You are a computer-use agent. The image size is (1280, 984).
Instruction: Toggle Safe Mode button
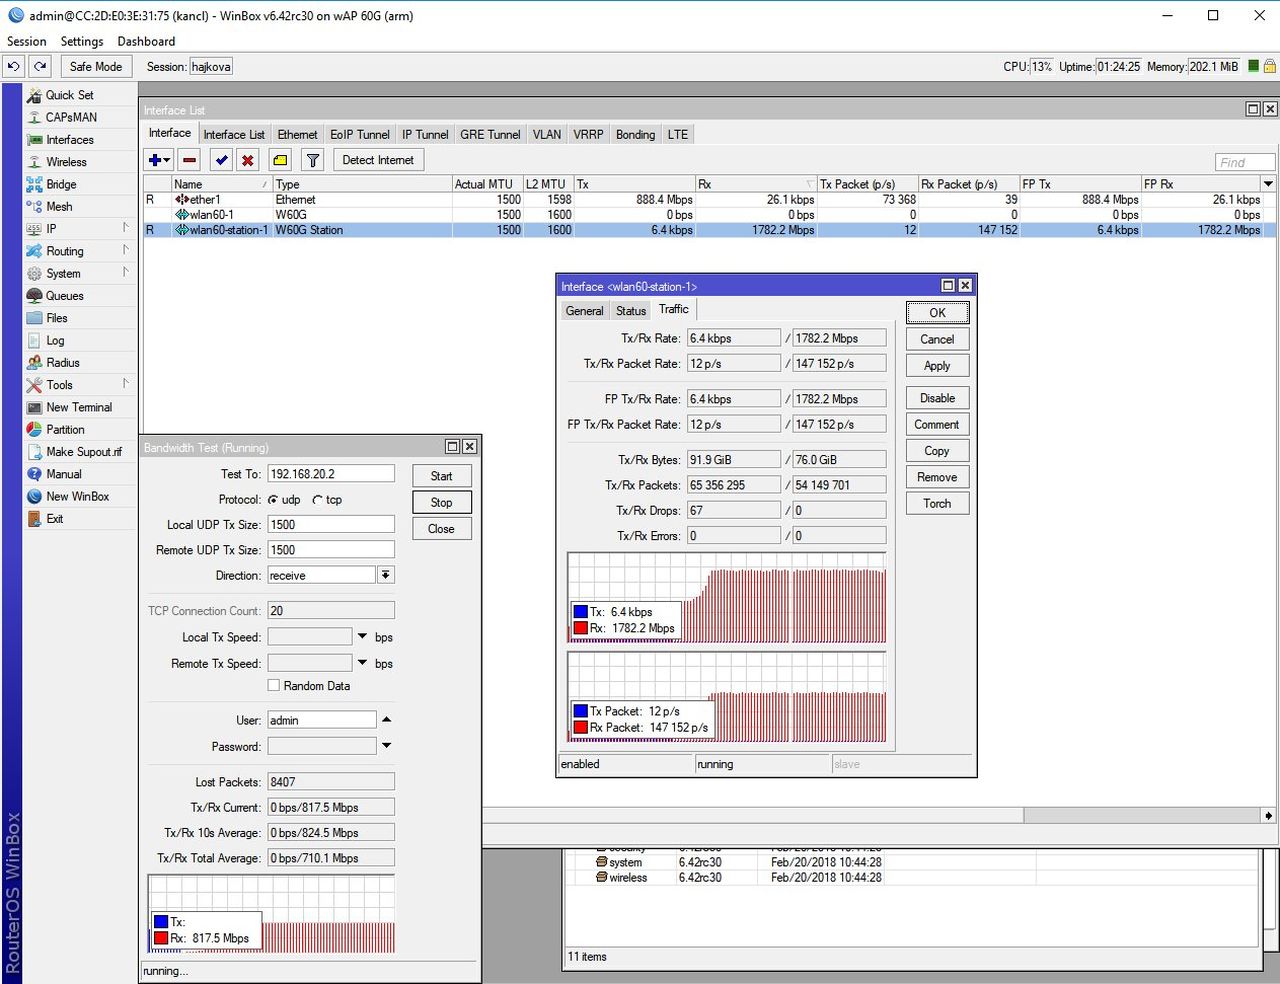coord(96,66)
